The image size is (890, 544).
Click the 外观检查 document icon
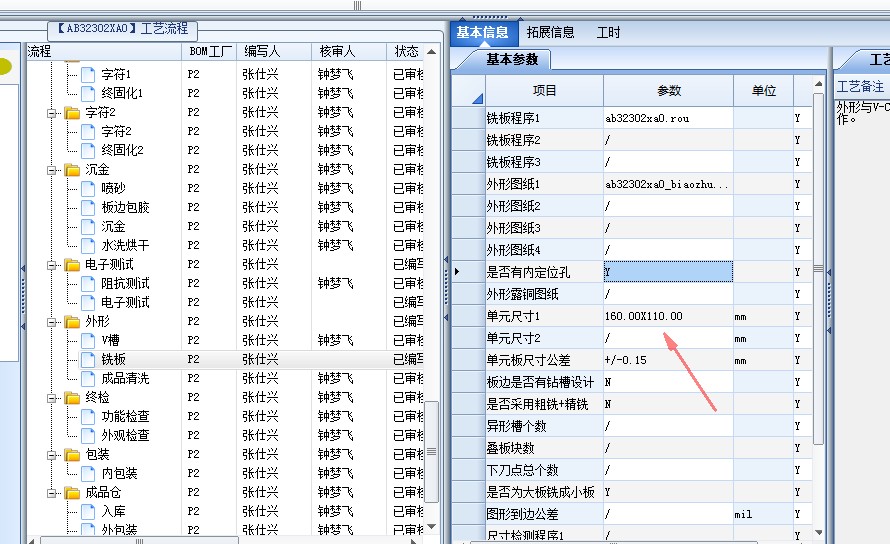[x=87, y=436]
